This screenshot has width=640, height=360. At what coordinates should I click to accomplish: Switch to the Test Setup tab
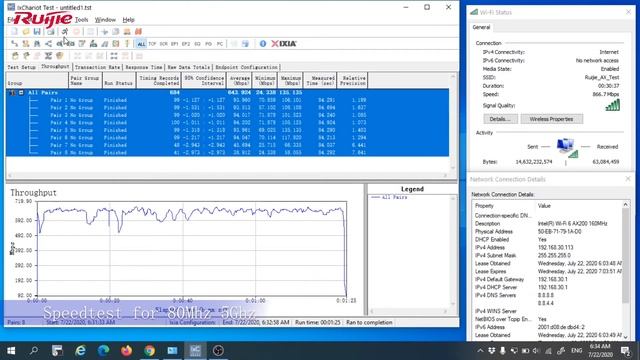(22, 67)
